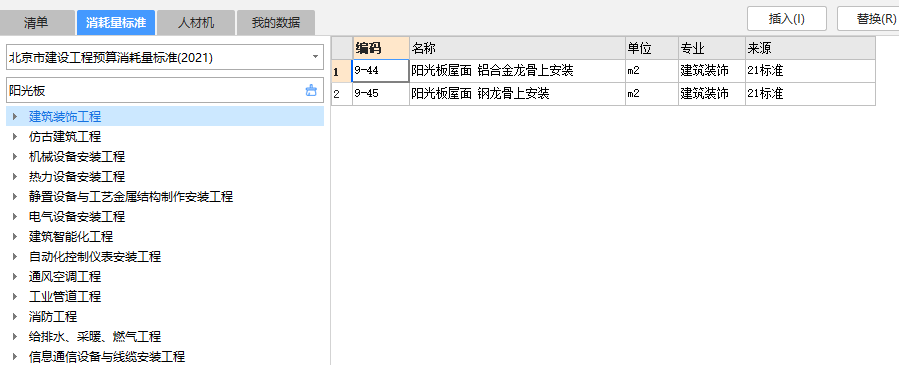The image size is (899, 365).
Task: Click 21标准 source cell in row 9-44
Action: coord(811,71)
